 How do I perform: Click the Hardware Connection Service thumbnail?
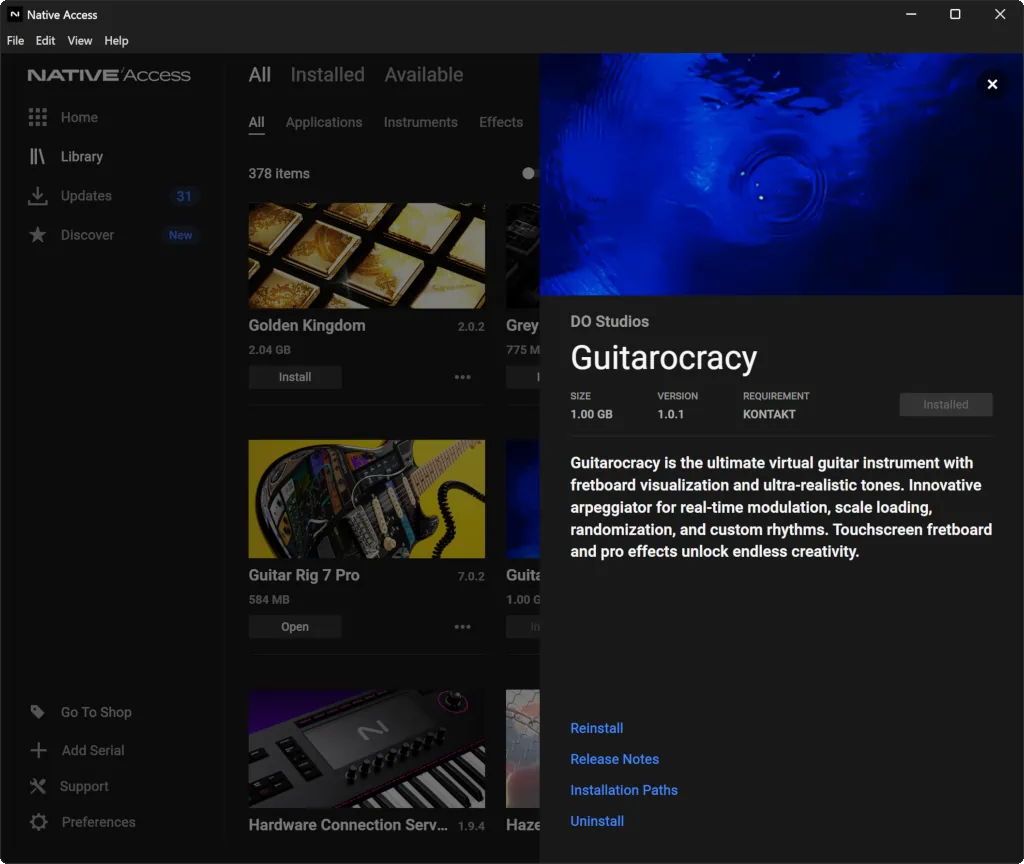(366, 749)
